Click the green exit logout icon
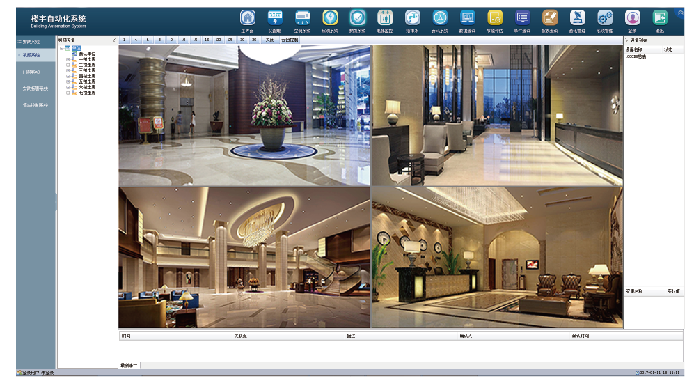693x385 pixels. [660, 18]
